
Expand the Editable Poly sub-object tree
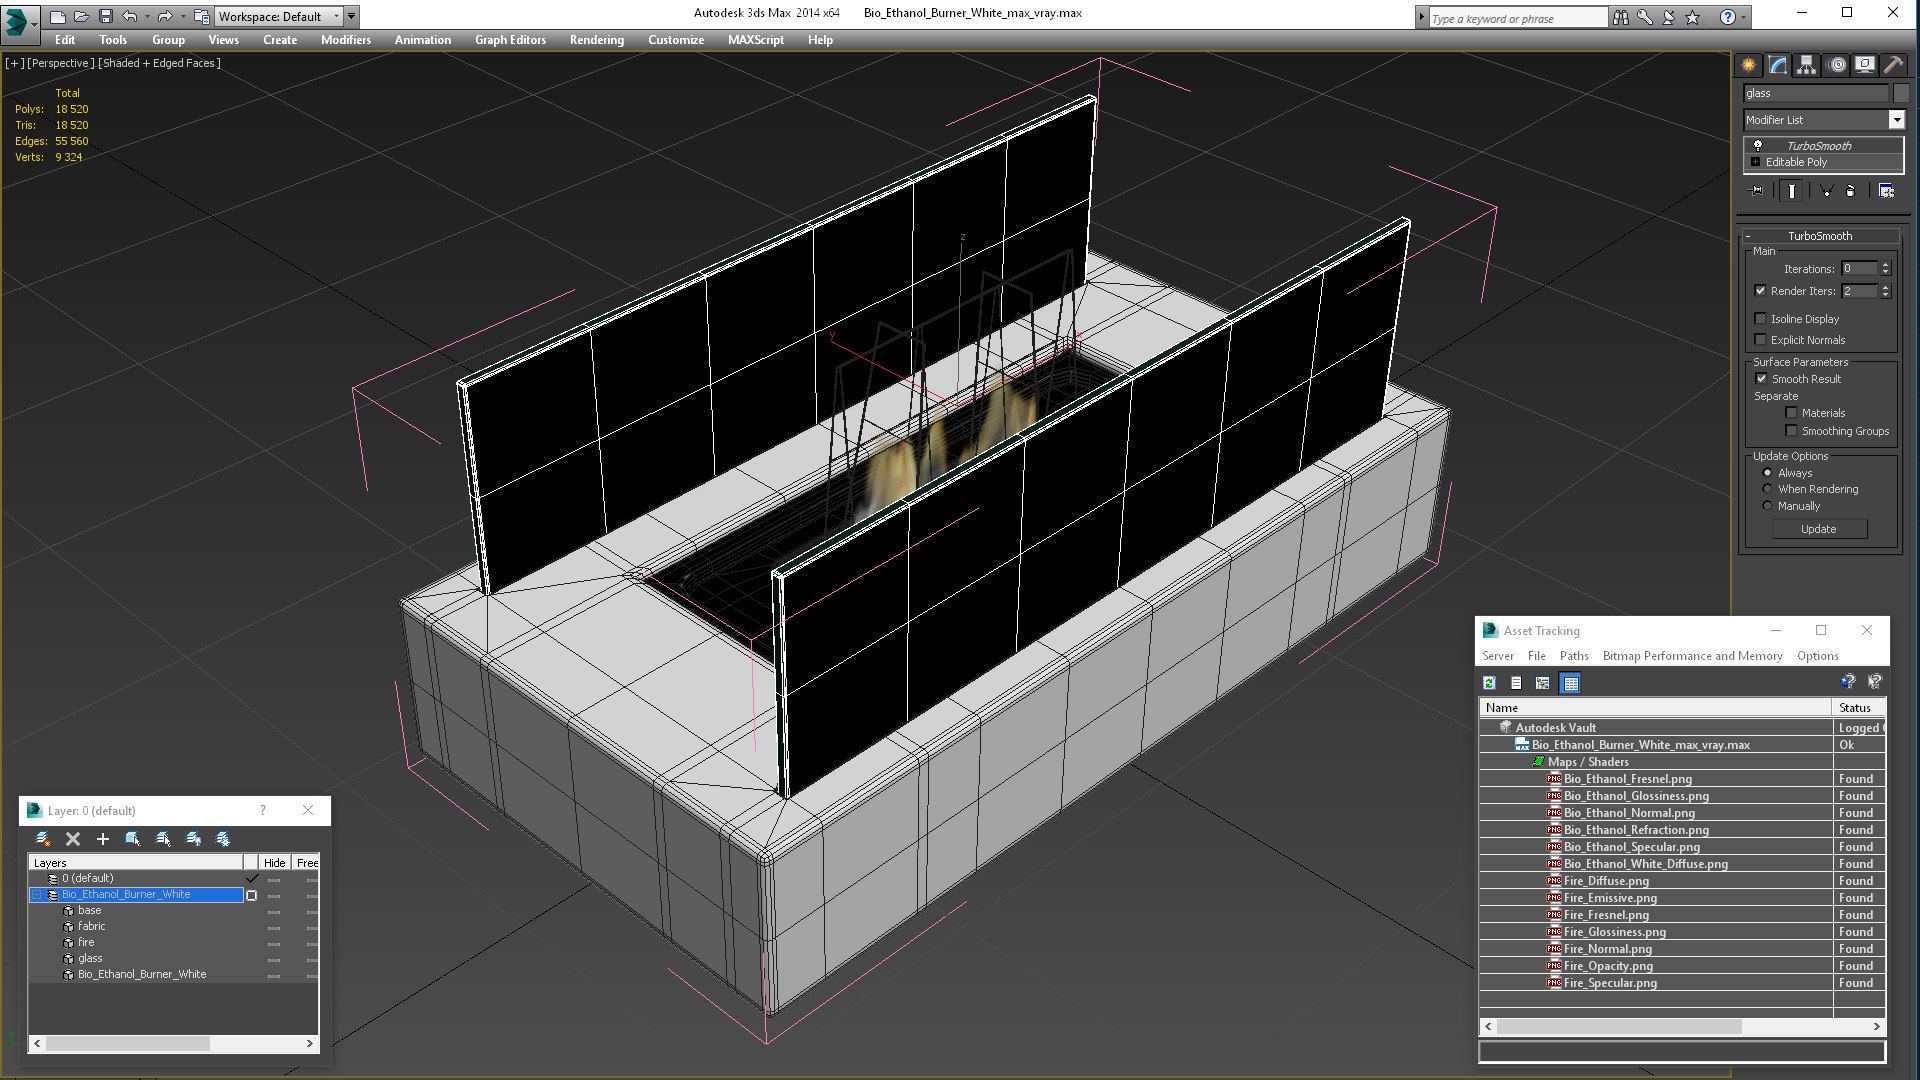tap(1755, 162)
